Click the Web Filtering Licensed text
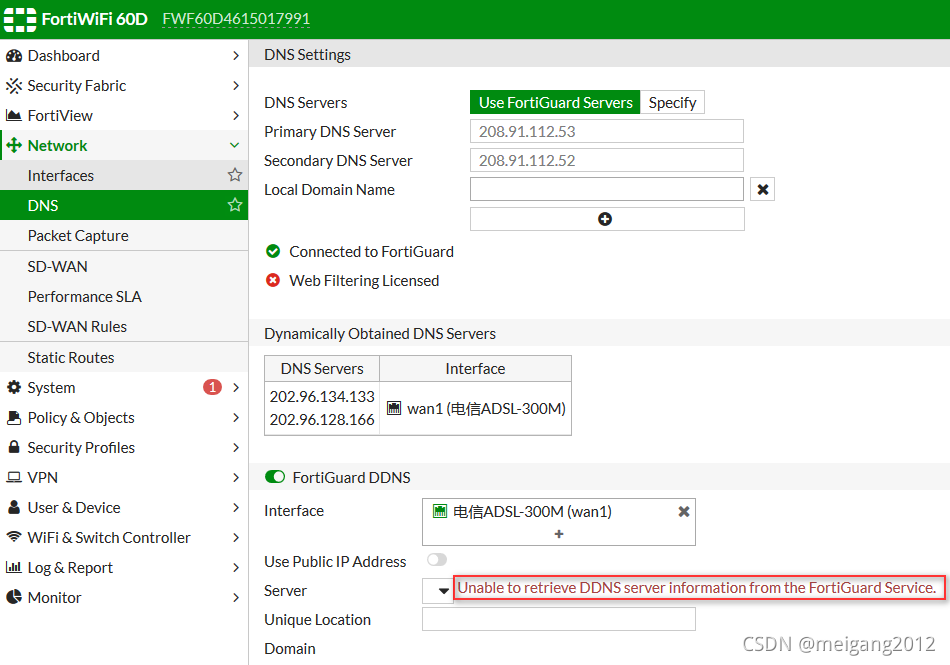The width and height of the screenshot is (950, 665). (364, 280)
